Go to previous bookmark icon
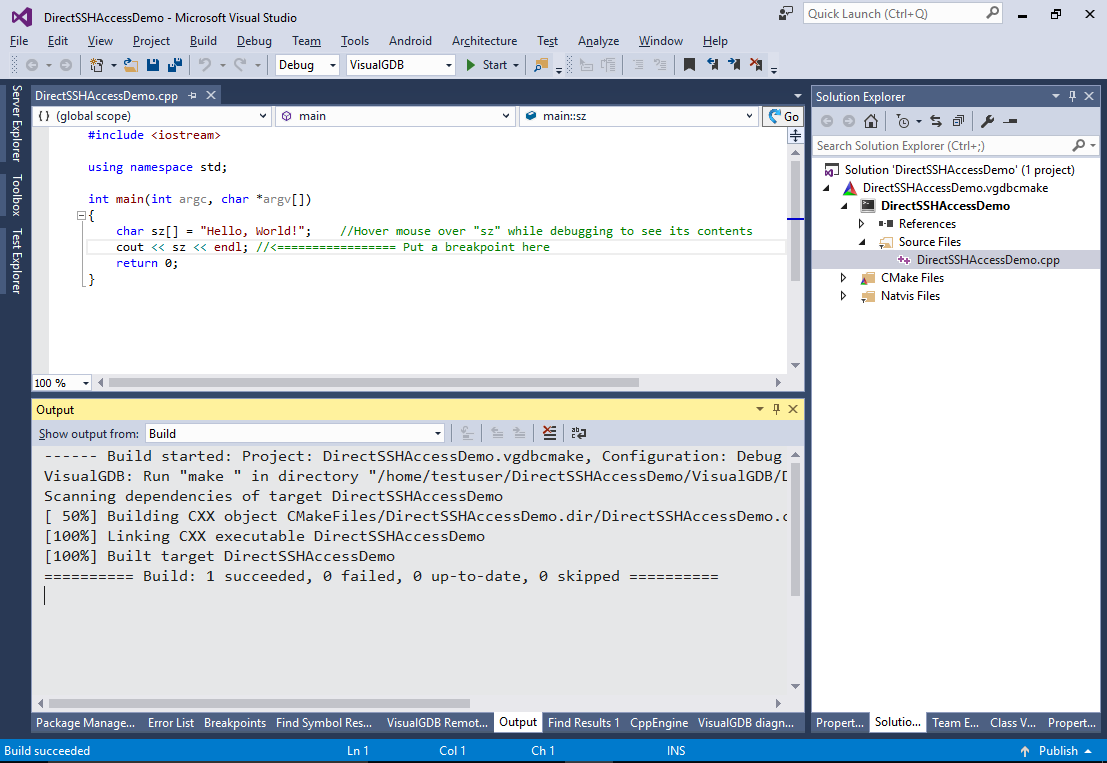Viewport: 1107px width, 763px height. click(712, 65)
